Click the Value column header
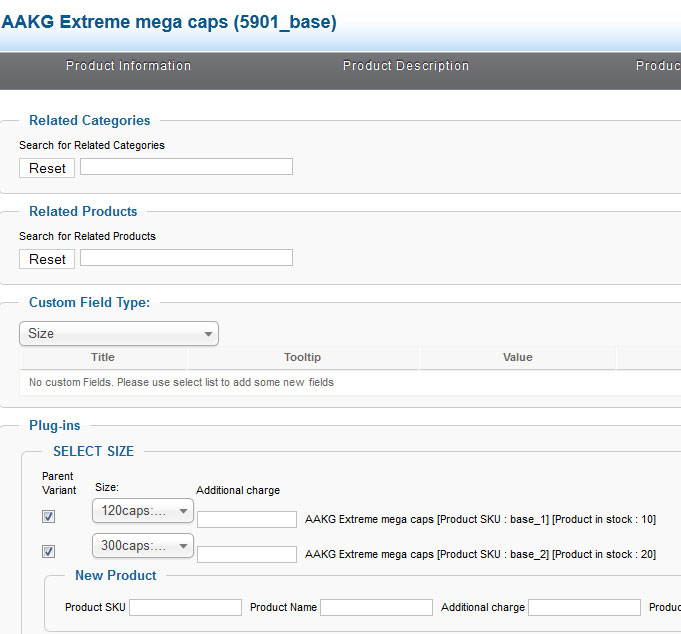 click(518, 357)
